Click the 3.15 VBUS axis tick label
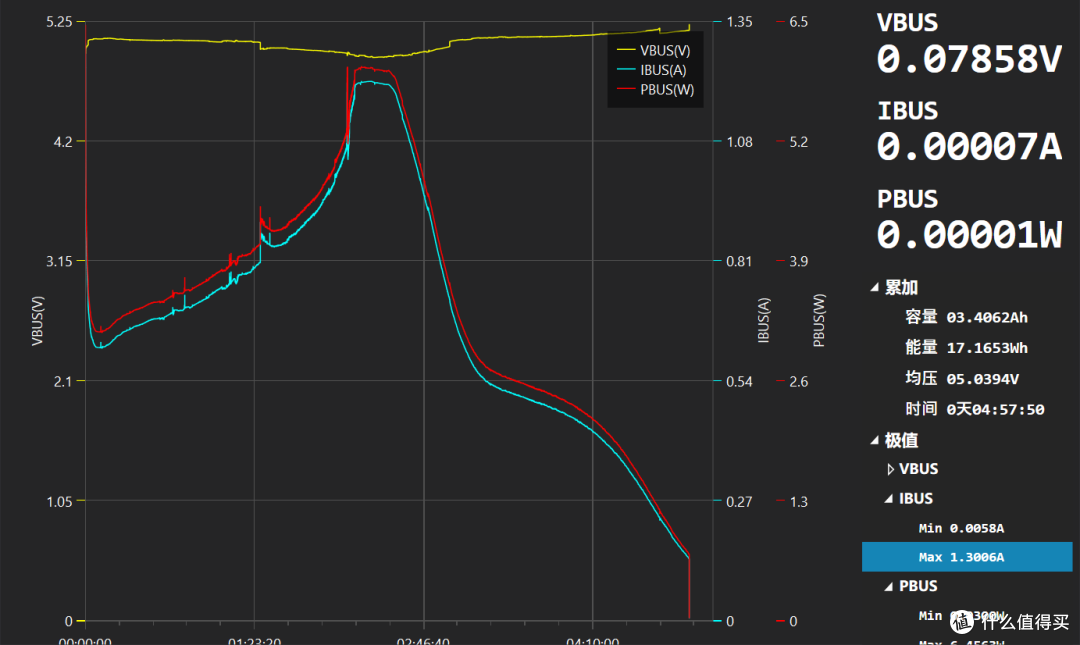The height and width of the screenshot is (645, 1080). [x=59, y=261]
